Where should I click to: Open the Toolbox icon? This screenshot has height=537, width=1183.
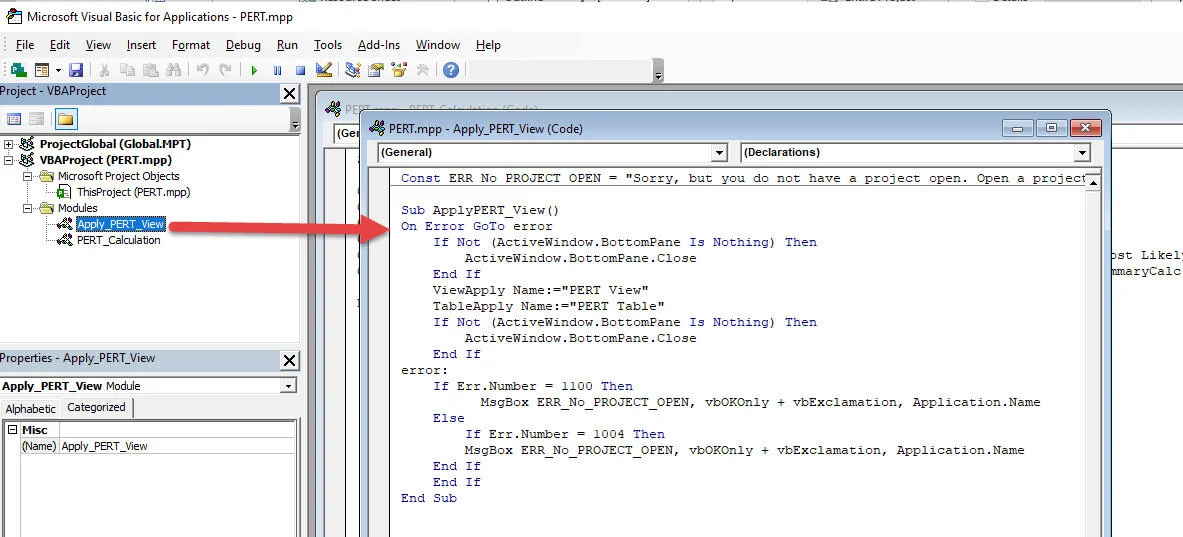tap(422, 70)
